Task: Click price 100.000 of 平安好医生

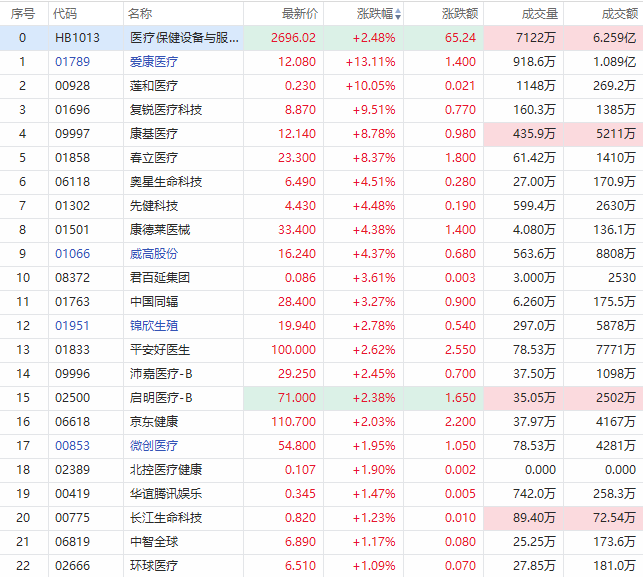Action: tap(293, 350)
